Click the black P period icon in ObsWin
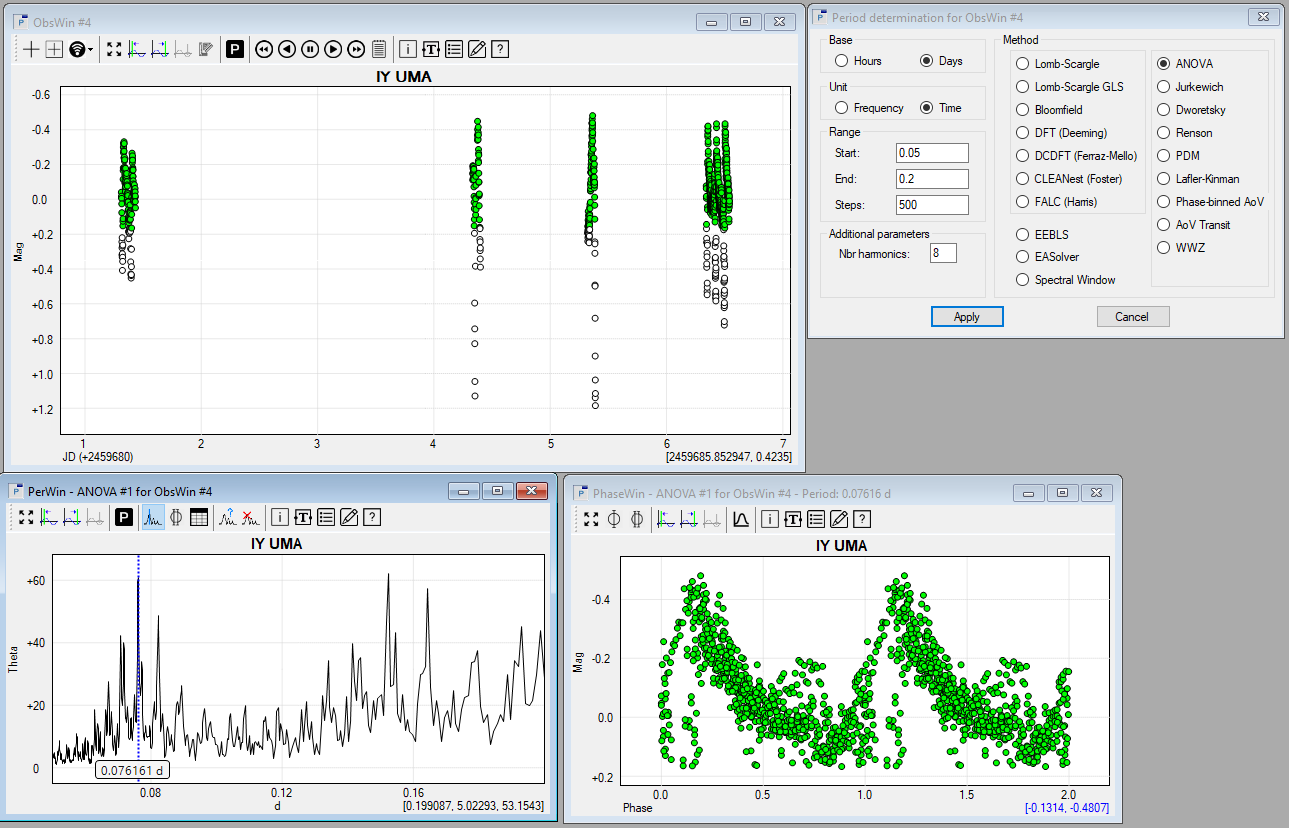 pyautogui.click(x=235, y=49)
